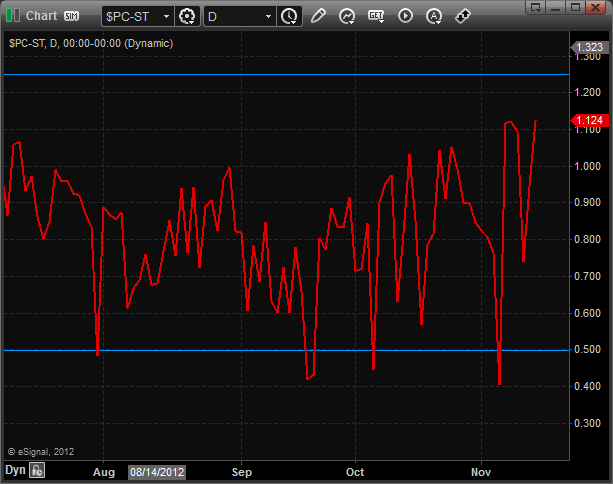Screen dimensions: 613x484
Task: Click the Sep label on time axis
Action: tap(242, 472)
